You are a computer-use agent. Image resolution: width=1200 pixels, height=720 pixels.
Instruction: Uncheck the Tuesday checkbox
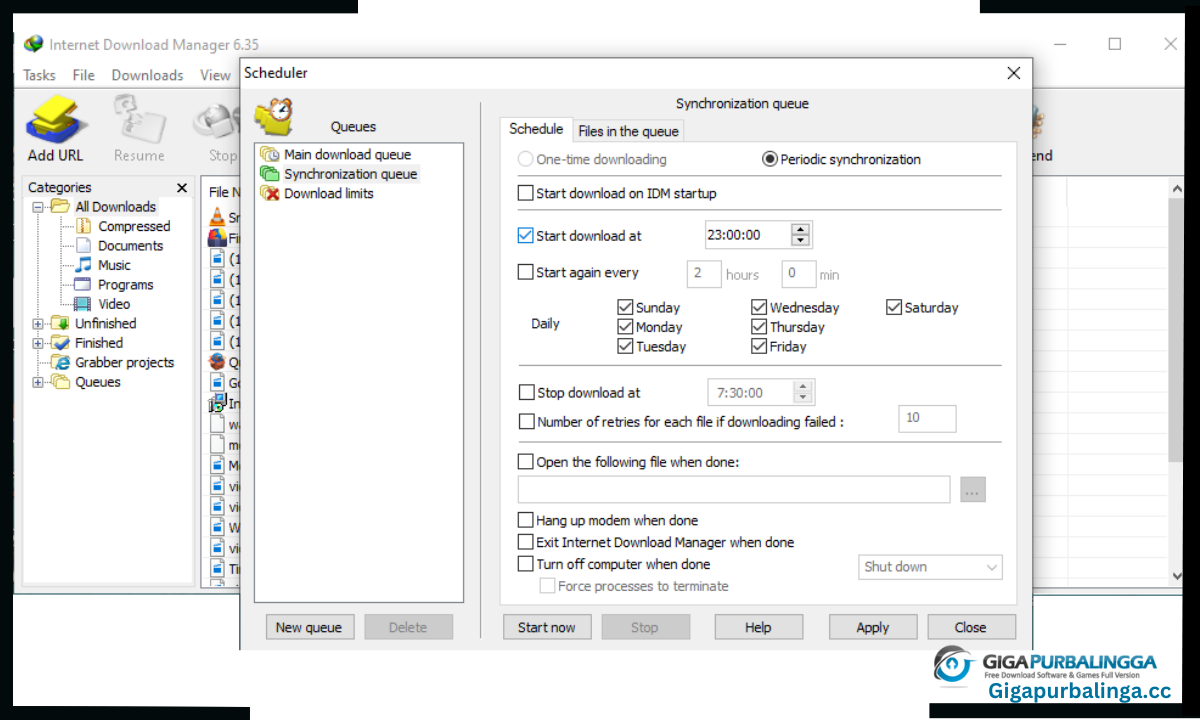[626, 346]
